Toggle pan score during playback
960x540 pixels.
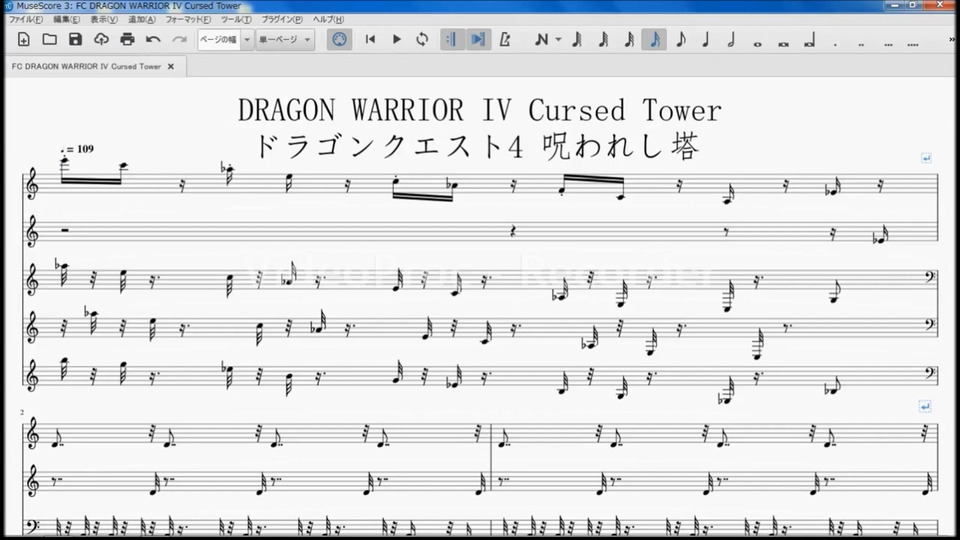coord(478,40)
